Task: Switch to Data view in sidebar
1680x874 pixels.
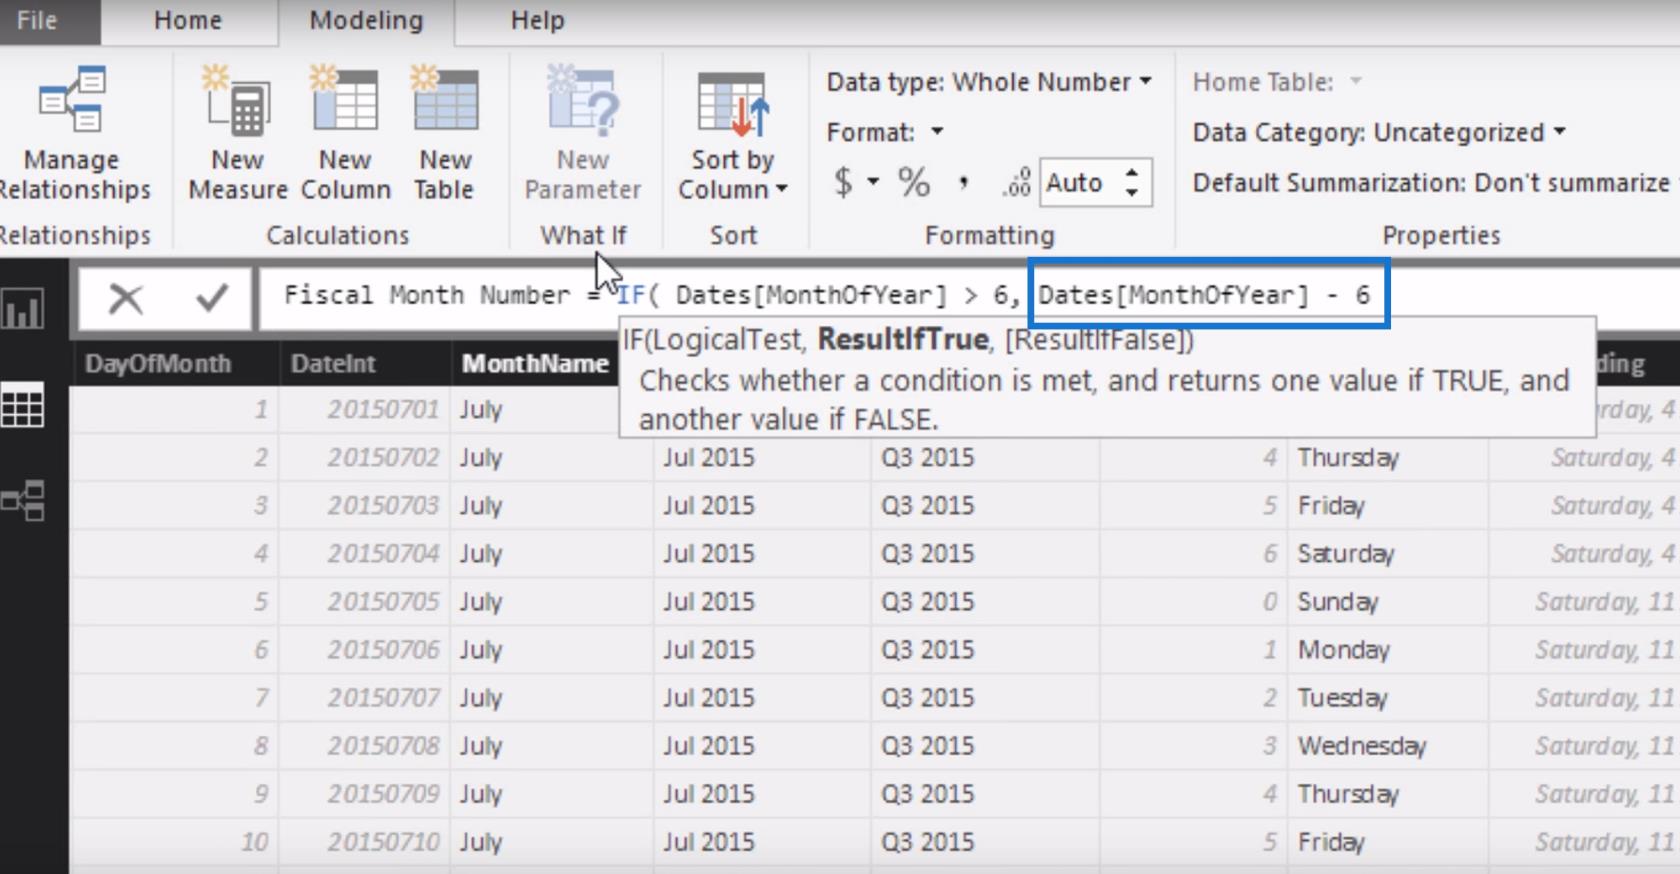Action: [23, 405]
